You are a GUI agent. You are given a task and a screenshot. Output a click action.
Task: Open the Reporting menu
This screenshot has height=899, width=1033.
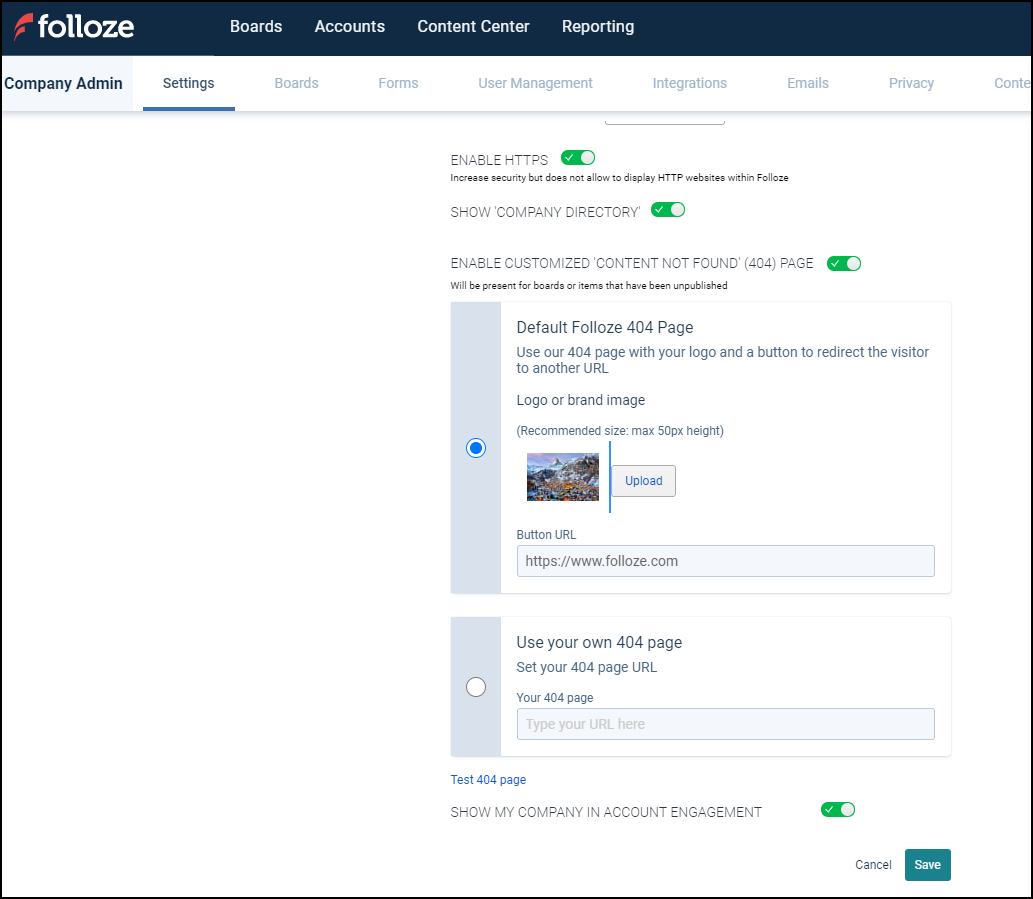point(597,27)
